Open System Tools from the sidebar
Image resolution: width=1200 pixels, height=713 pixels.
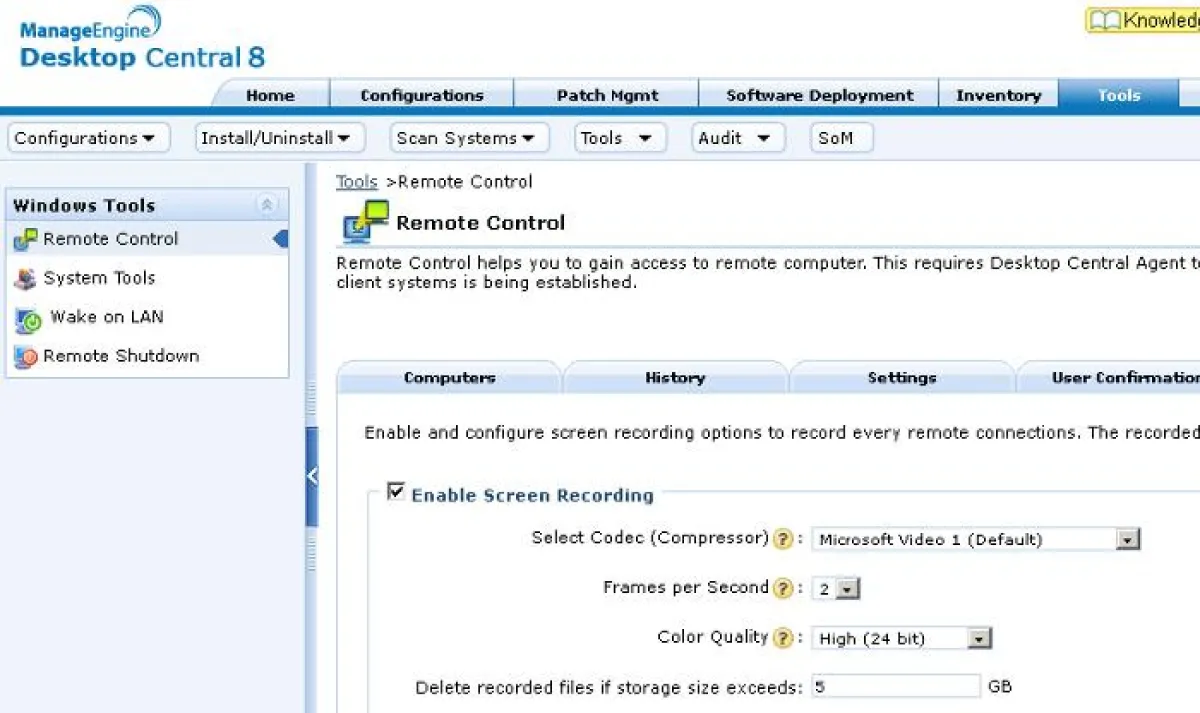click(99, 277)
